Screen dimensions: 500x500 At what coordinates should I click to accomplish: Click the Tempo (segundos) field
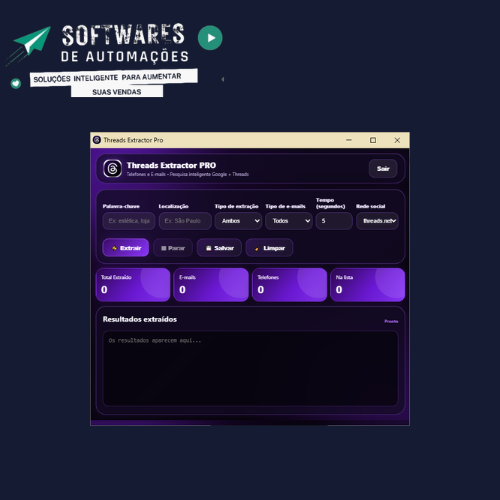[x=334, y=221]
